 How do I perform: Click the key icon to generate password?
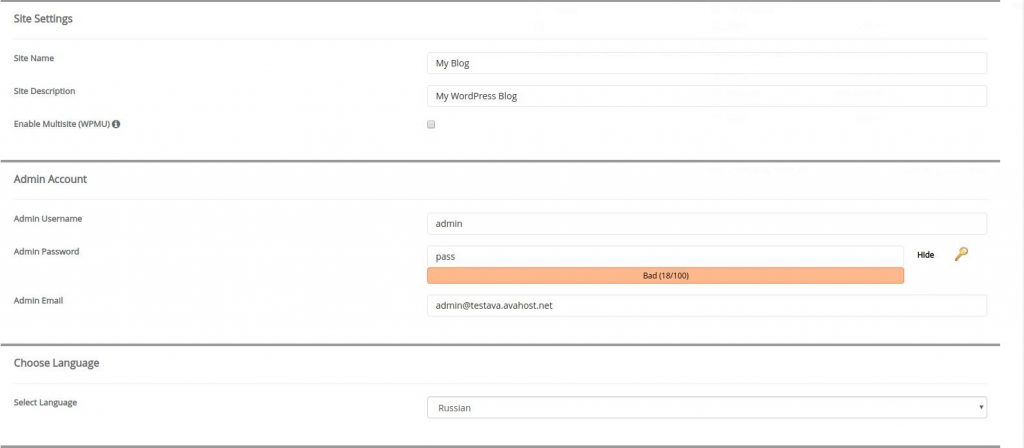click(x=961, y=255)
